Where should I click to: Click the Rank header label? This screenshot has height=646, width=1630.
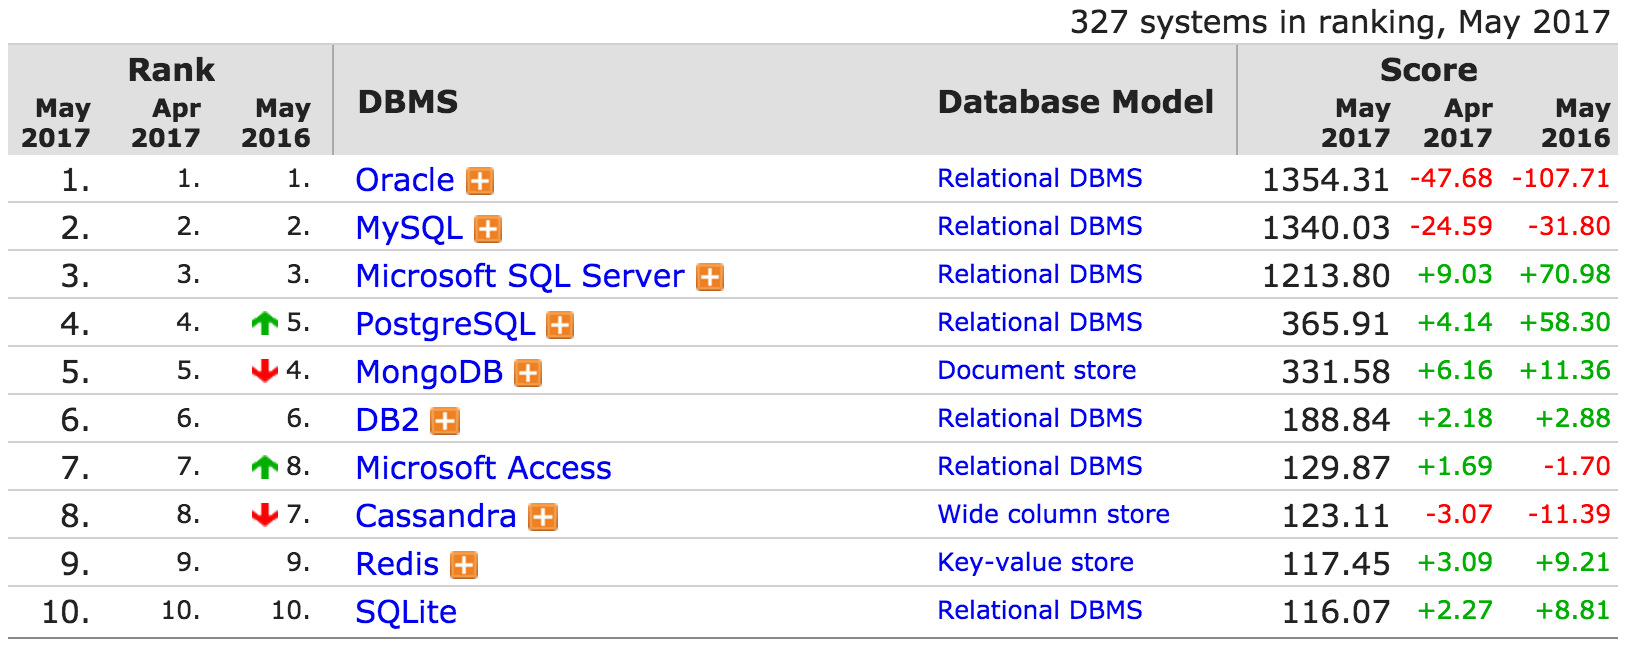click(x=171, y=70)
